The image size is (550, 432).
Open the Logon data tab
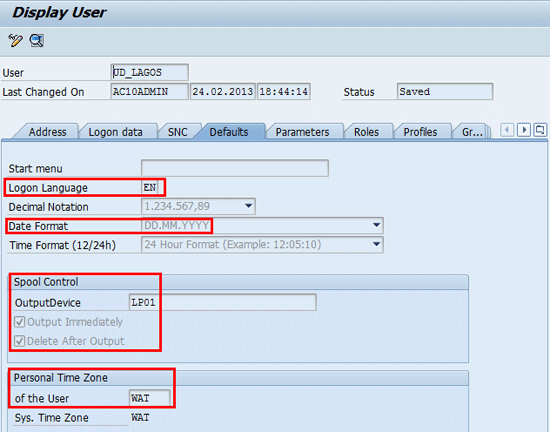(115, 132)
